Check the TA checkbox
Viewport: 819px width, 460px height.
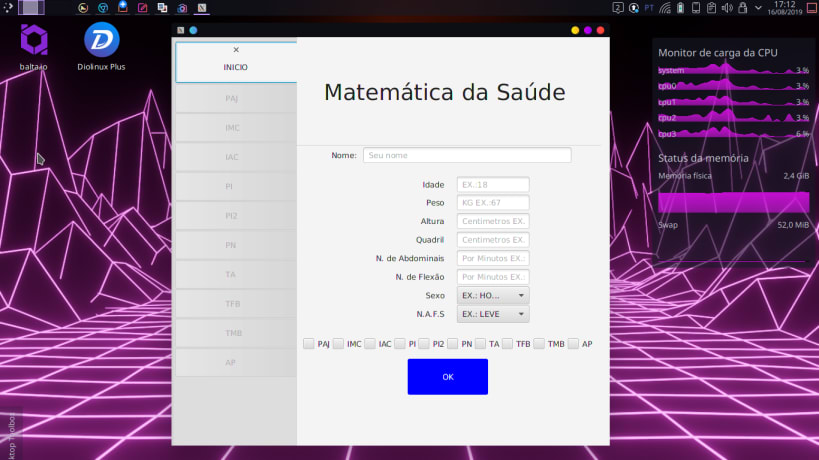pos(481,344)
